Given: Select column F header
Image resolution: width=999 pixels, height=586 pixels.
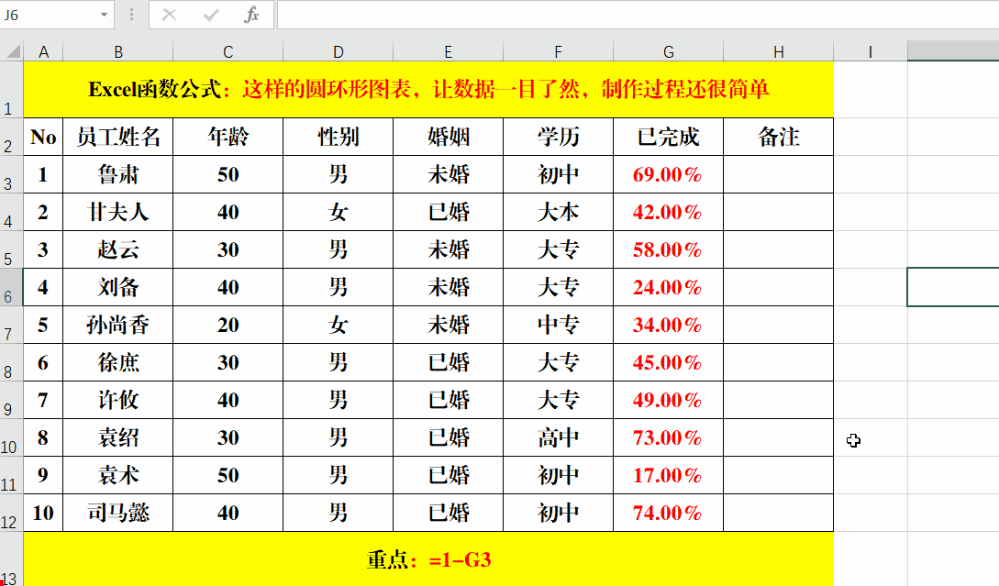Looking at the screenshot, I should click(558, 52).
